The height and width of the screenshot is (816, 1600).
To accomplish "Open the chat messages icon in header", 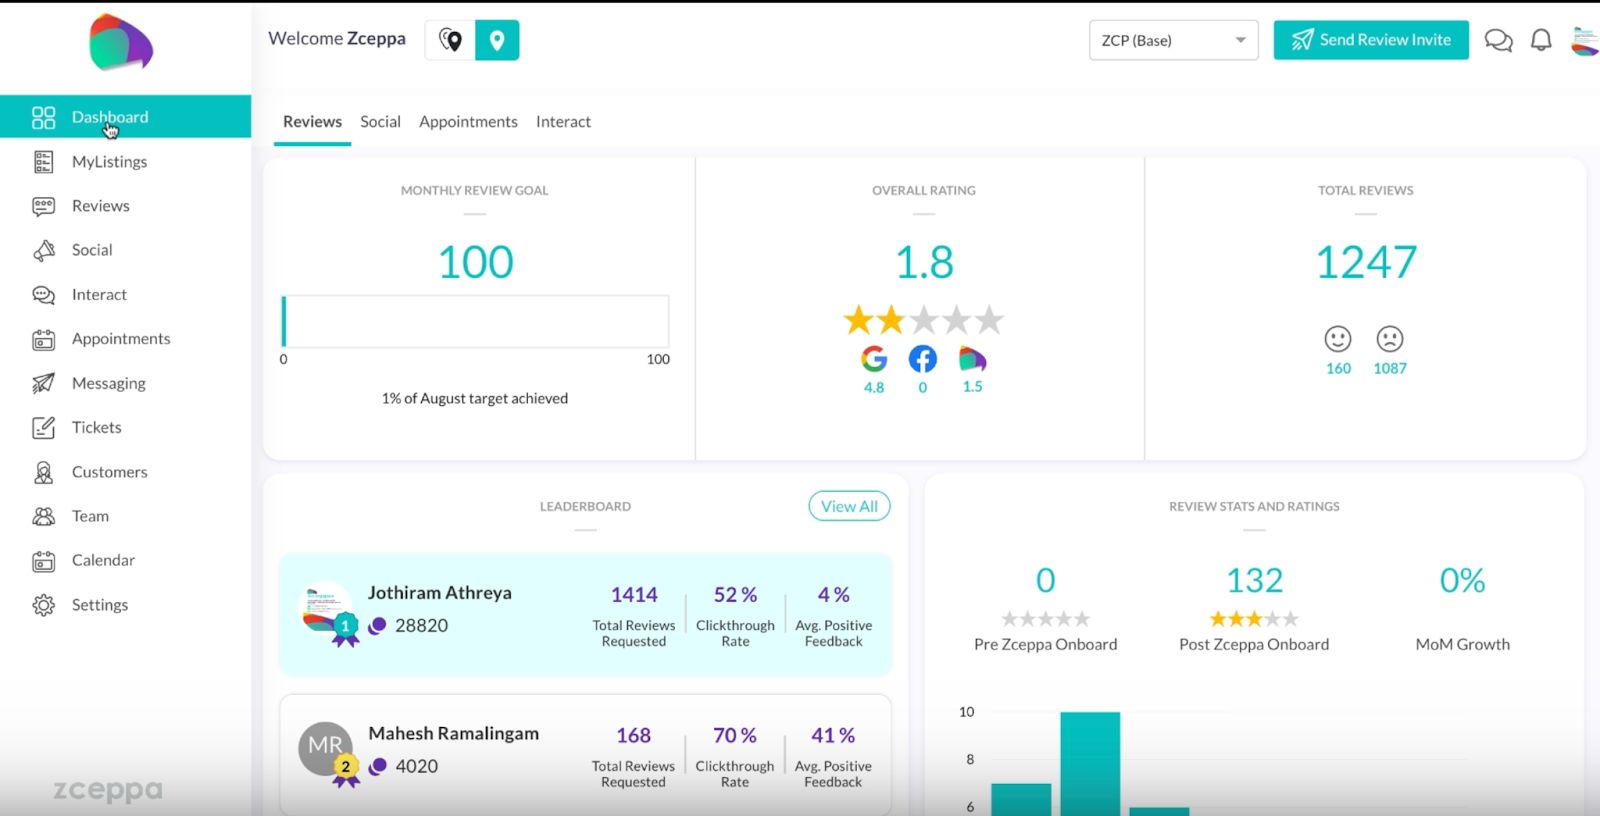I will 1498,40.
